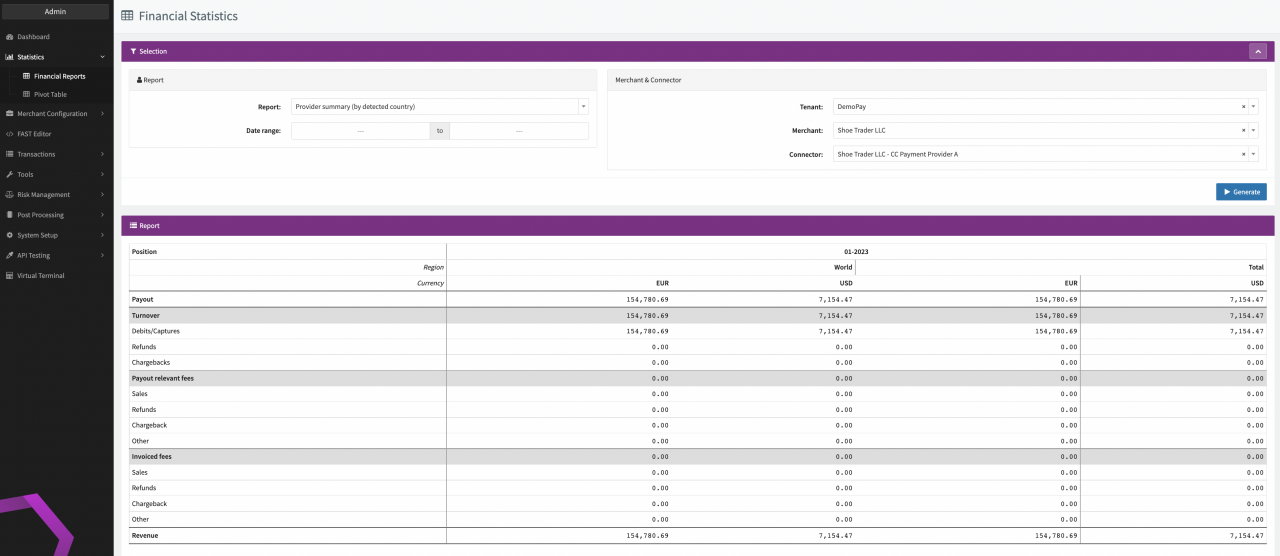Screen dimensions: 1280x556
Task: Collapse the Selection panel
Action: [x=1258, y=51]
